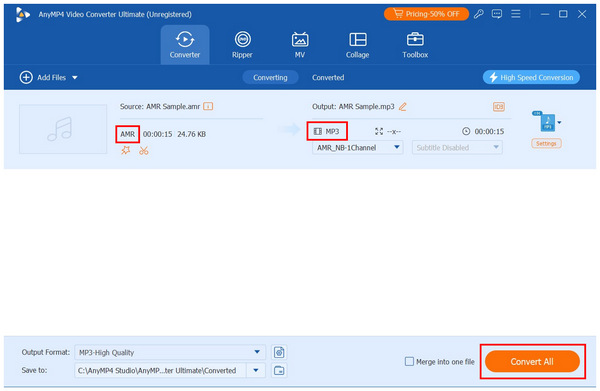Viewport: 600px width, 391px height.
Task: Open the Subtitle Disabled dropdown
Action: (457, 148)
